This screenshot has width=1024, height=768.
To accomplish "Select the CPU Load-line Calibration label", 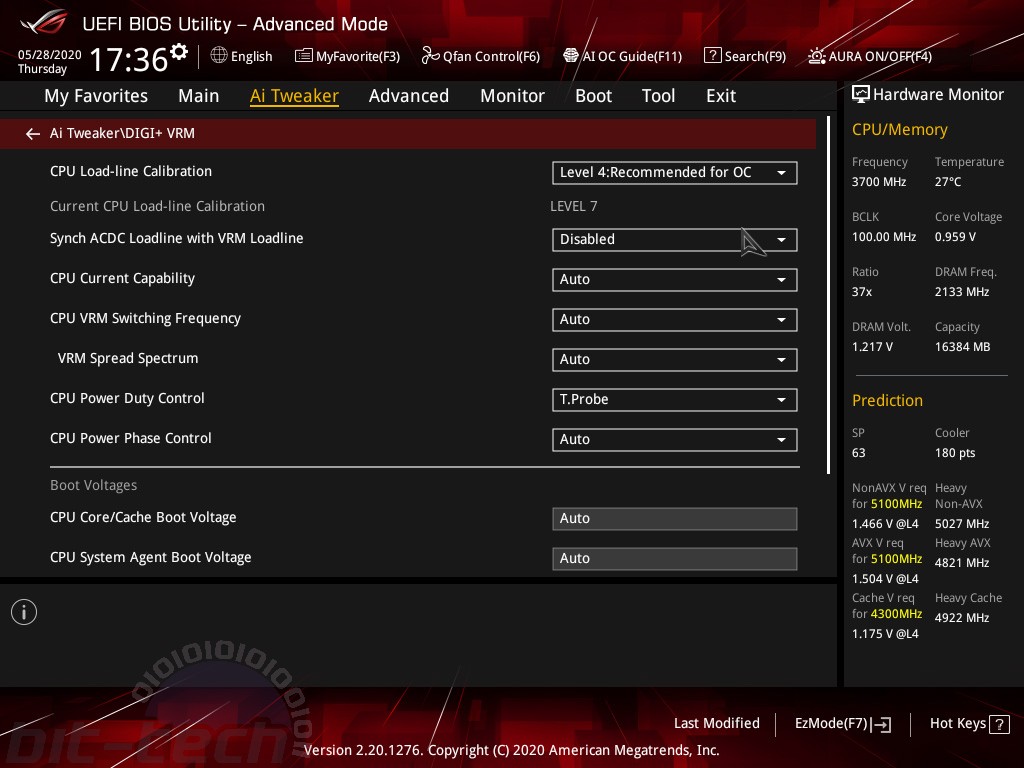I will pos(131,171).
